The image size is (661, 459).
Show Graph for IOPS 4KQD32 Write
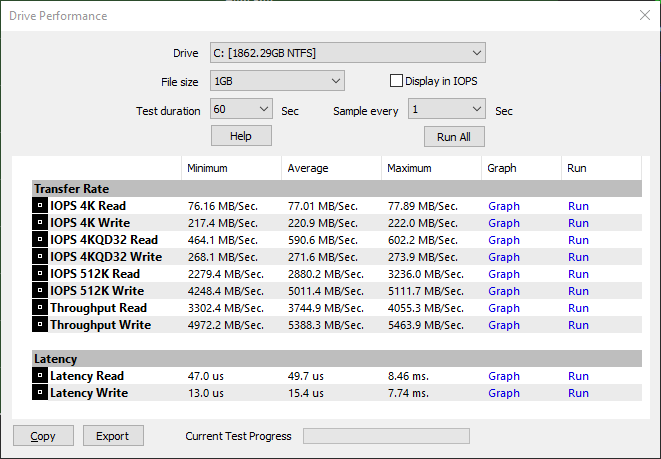point(504,257)
